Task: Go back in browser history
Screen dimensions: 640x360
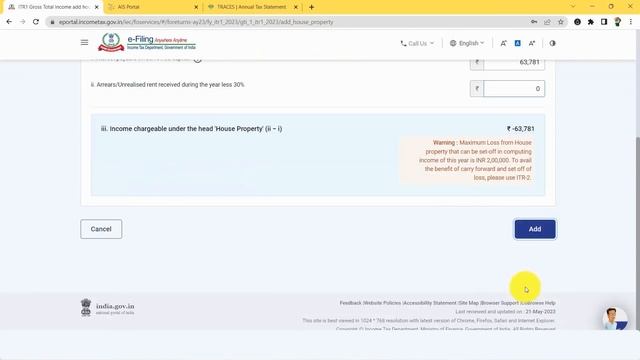Action: click(9, 22)
